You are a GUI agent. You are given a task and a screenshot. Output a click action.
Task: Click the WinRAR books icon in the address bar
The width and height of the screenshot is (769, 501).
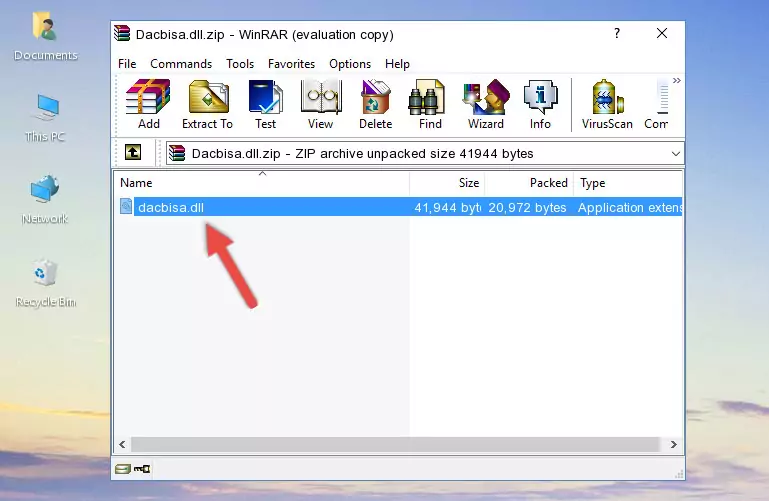178,153
